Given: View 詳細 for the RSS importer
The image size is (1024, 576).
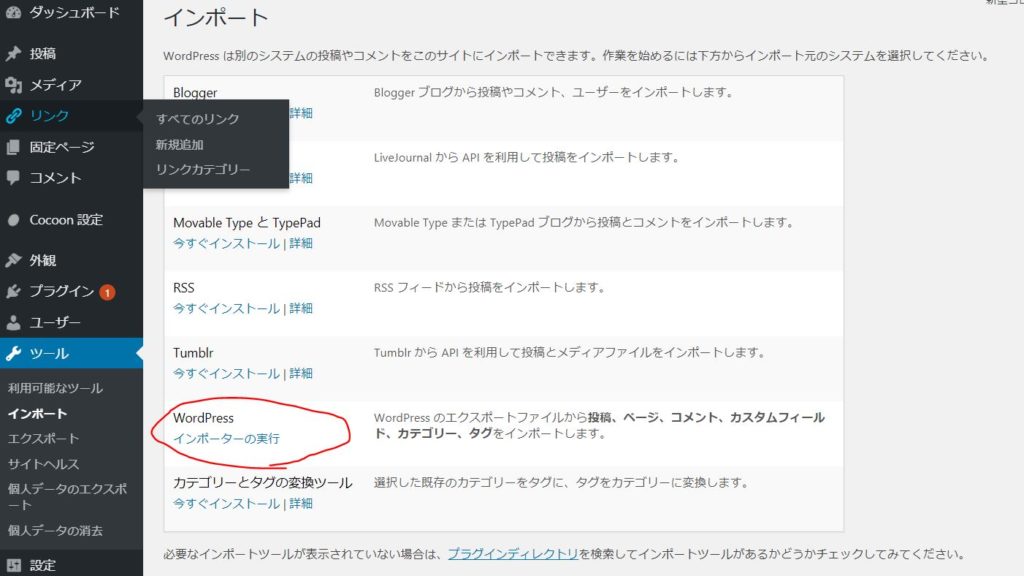Looking at the screenshot, I should tap(300, 308).
